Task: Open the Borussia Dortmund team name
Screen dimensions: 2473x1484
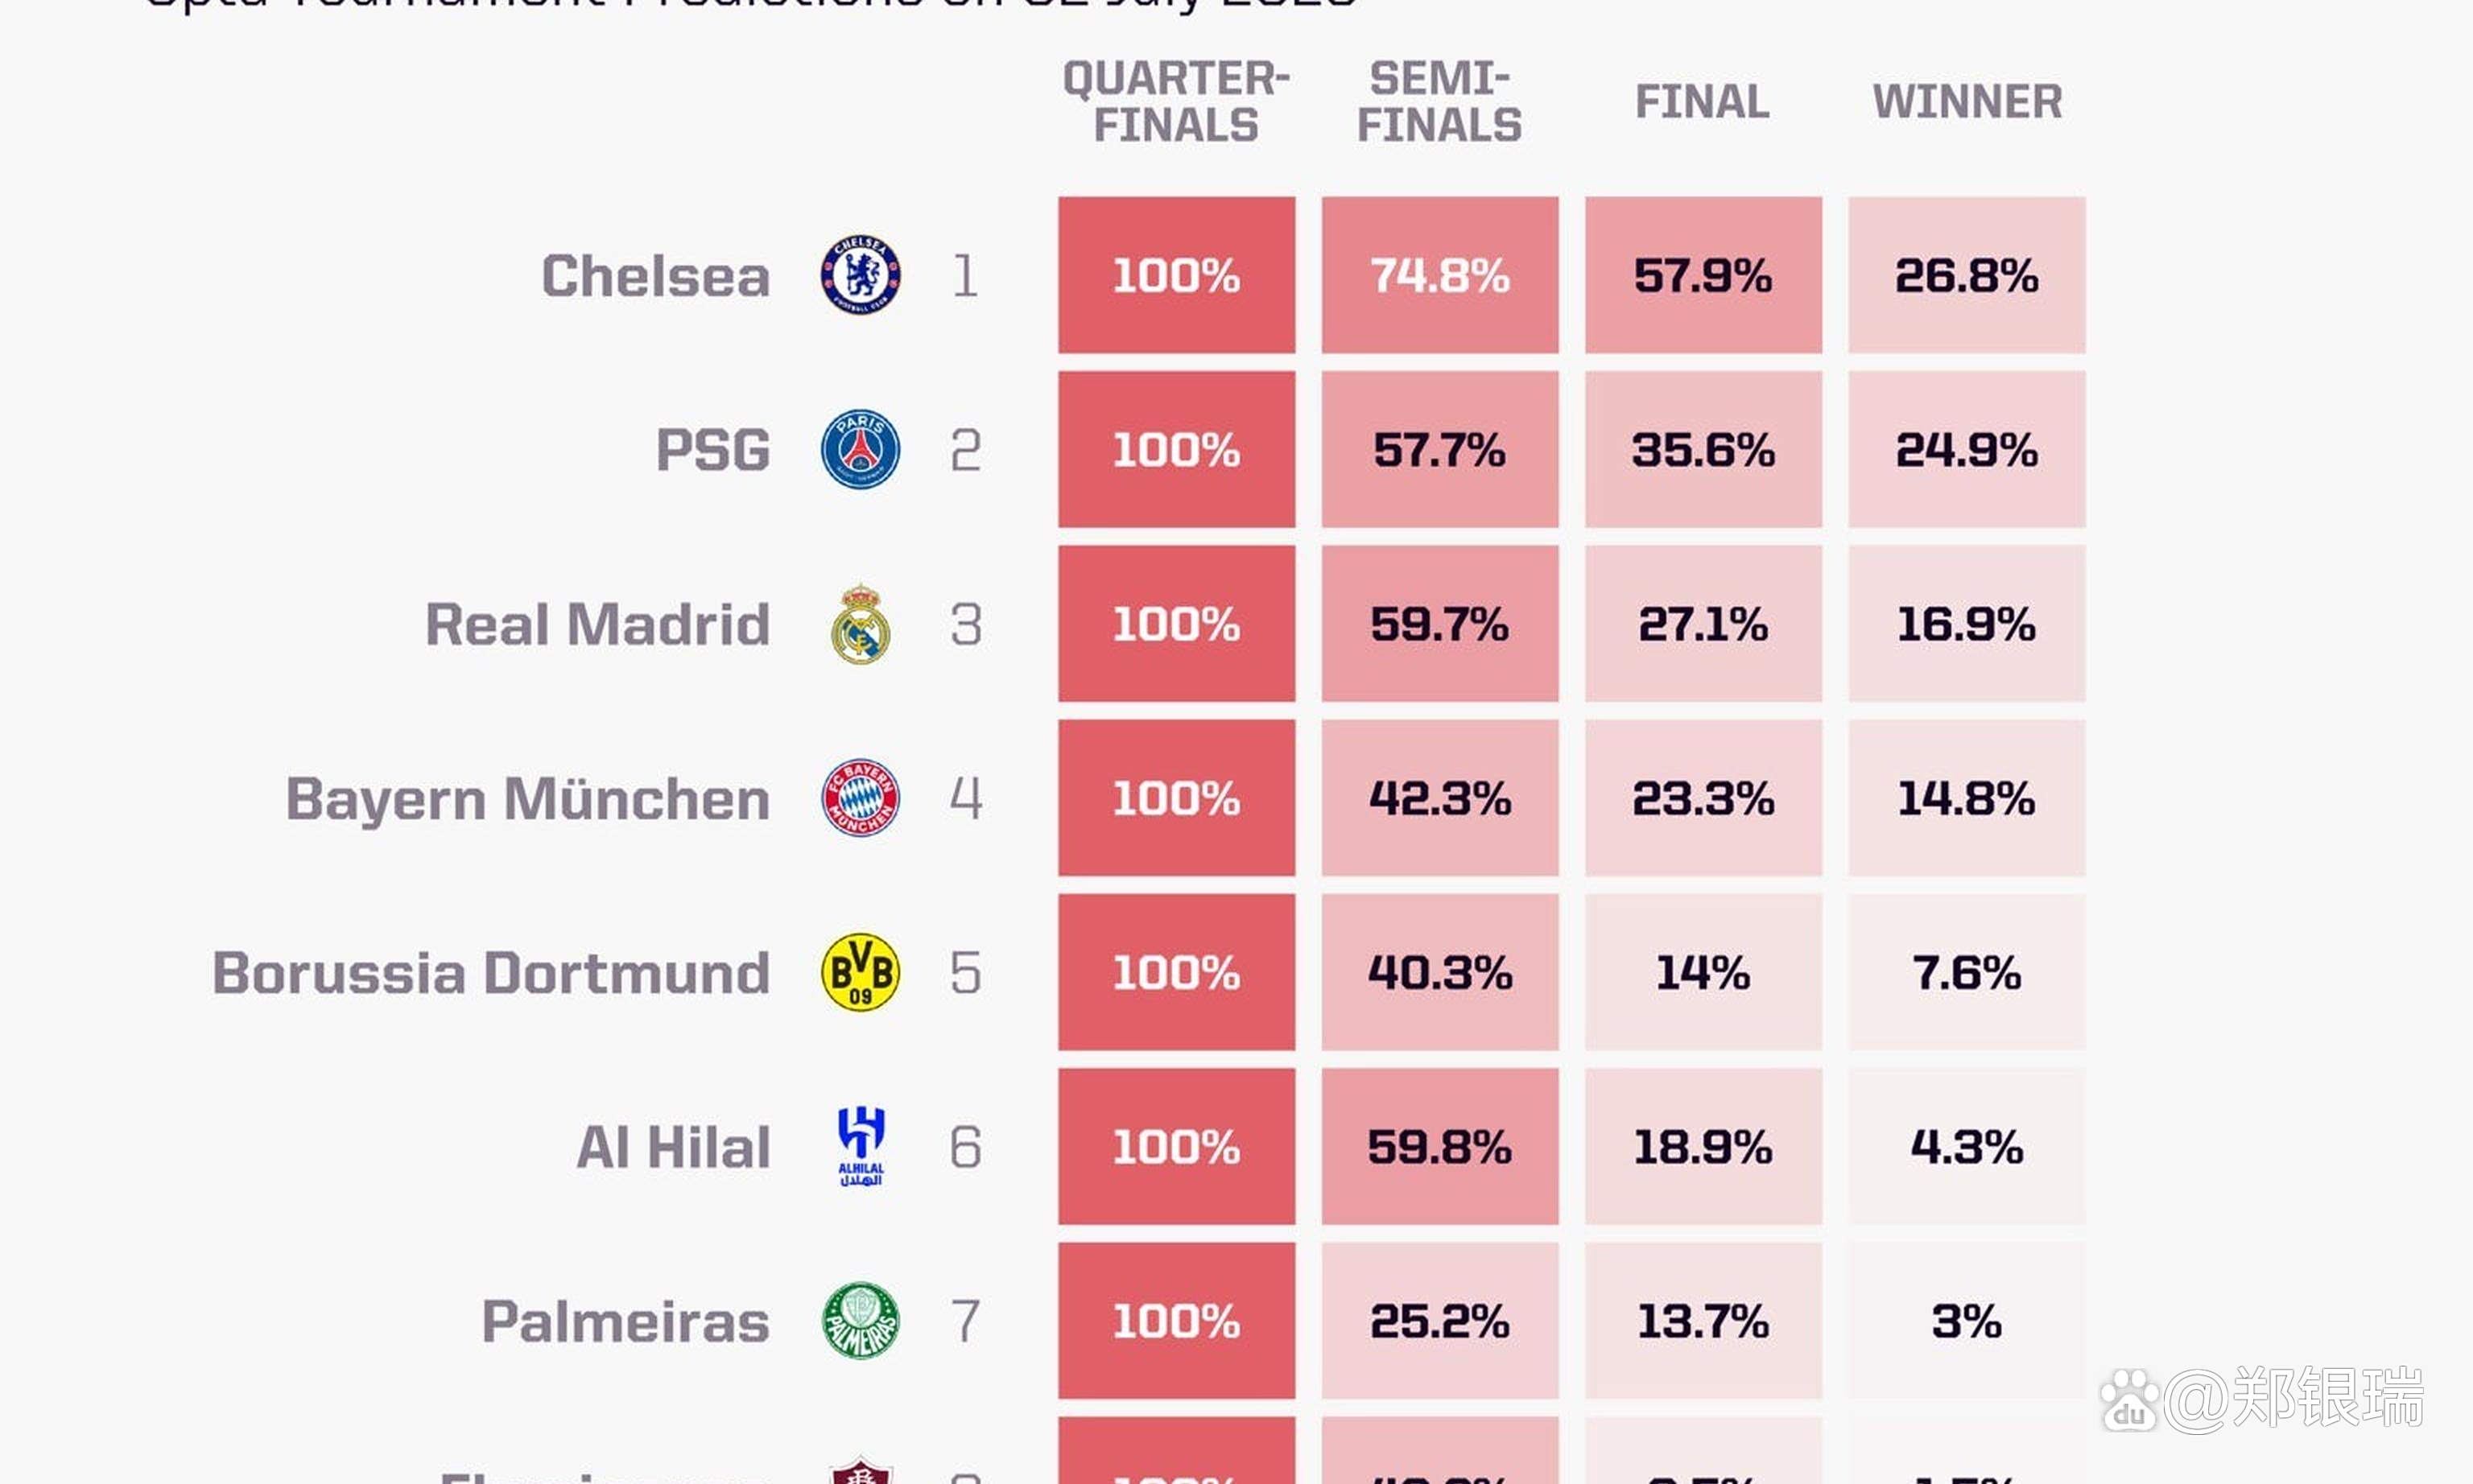Action: click(491, 973)
